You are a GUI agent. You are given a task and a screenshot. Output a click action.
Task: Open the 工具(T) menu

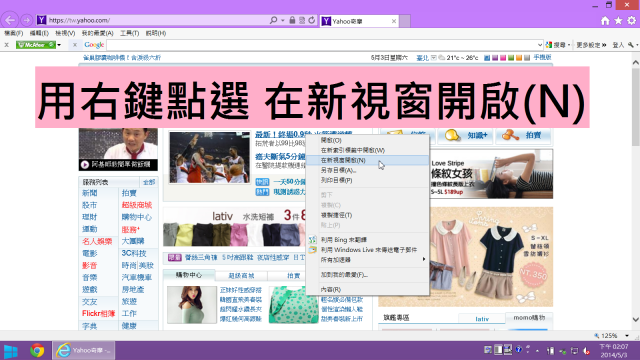point(129,33)
